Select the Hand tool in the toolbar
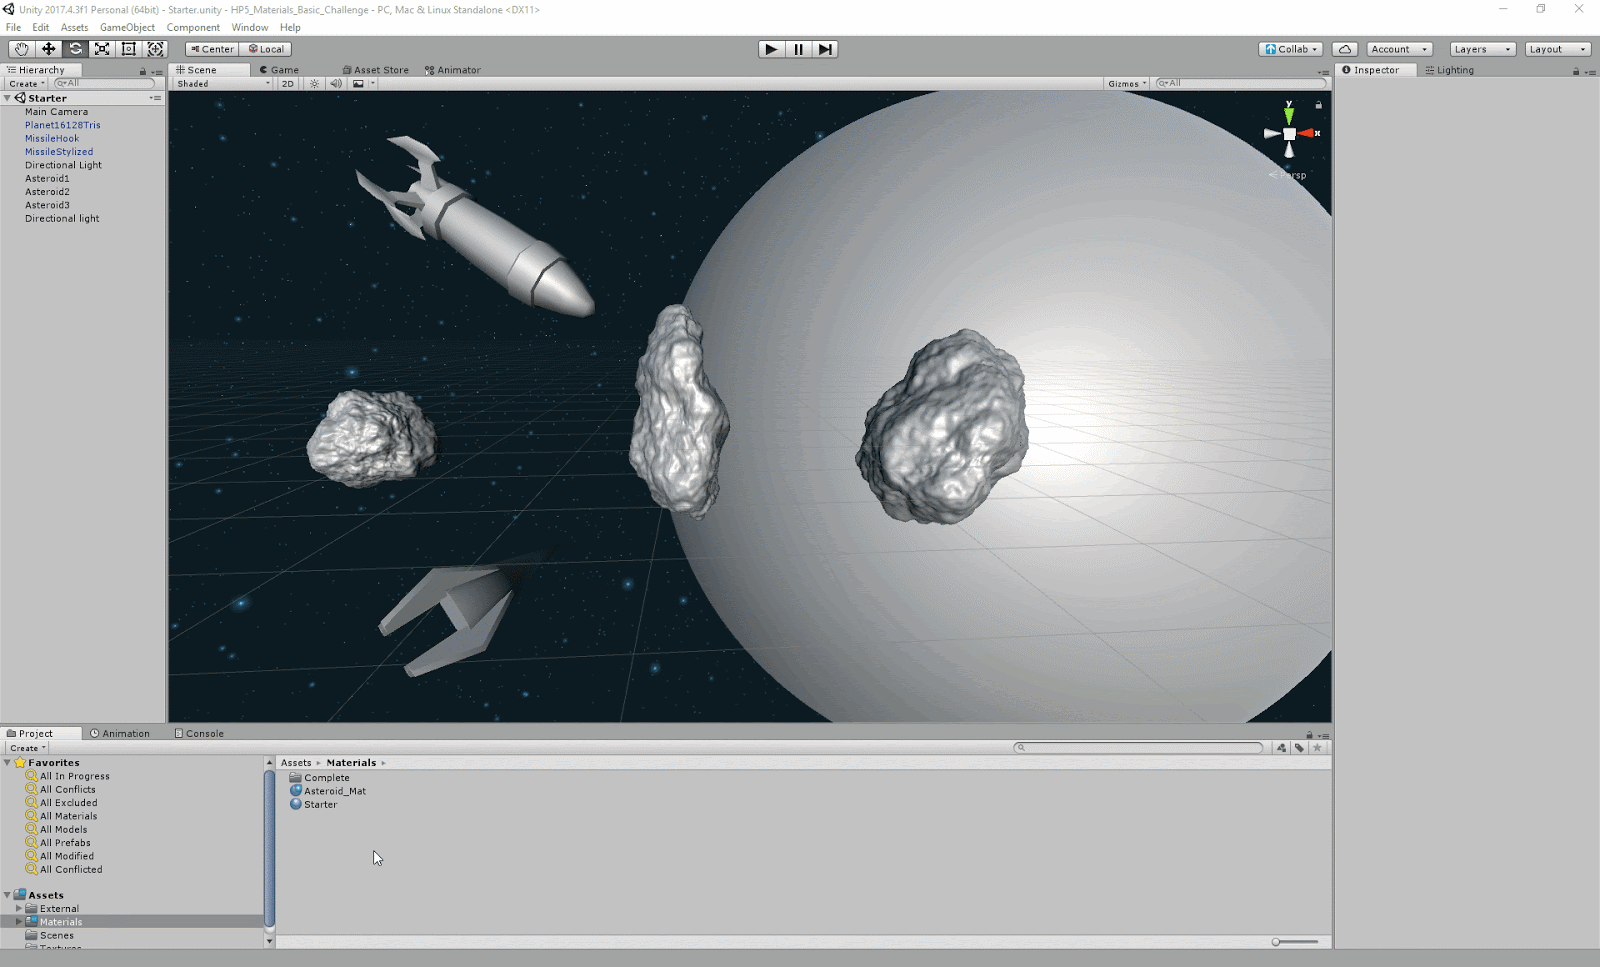Viewport: 1600px width, 967px height. (x=21, y=49)
